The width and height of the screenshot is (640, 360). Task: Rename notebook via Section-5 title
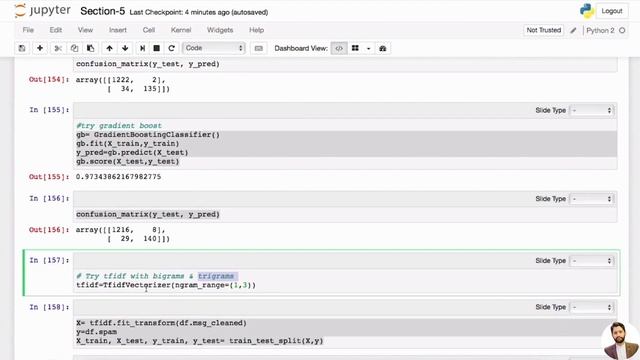(102, 11)
